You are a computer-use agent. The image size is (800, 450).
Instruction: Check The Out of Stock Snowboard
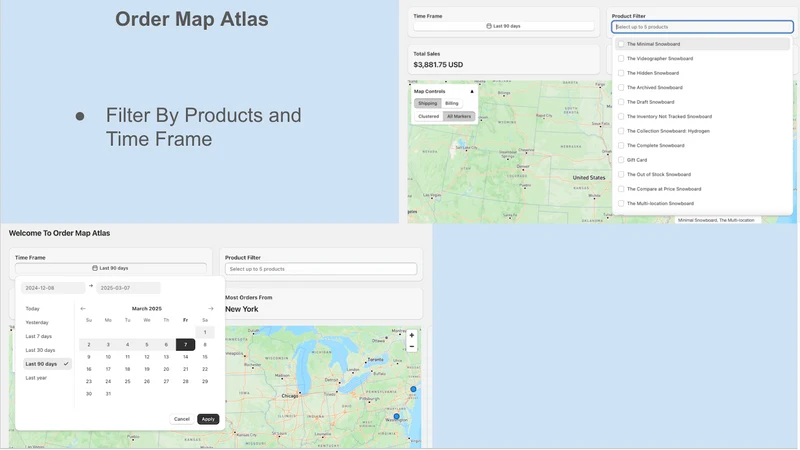(621, 174)
